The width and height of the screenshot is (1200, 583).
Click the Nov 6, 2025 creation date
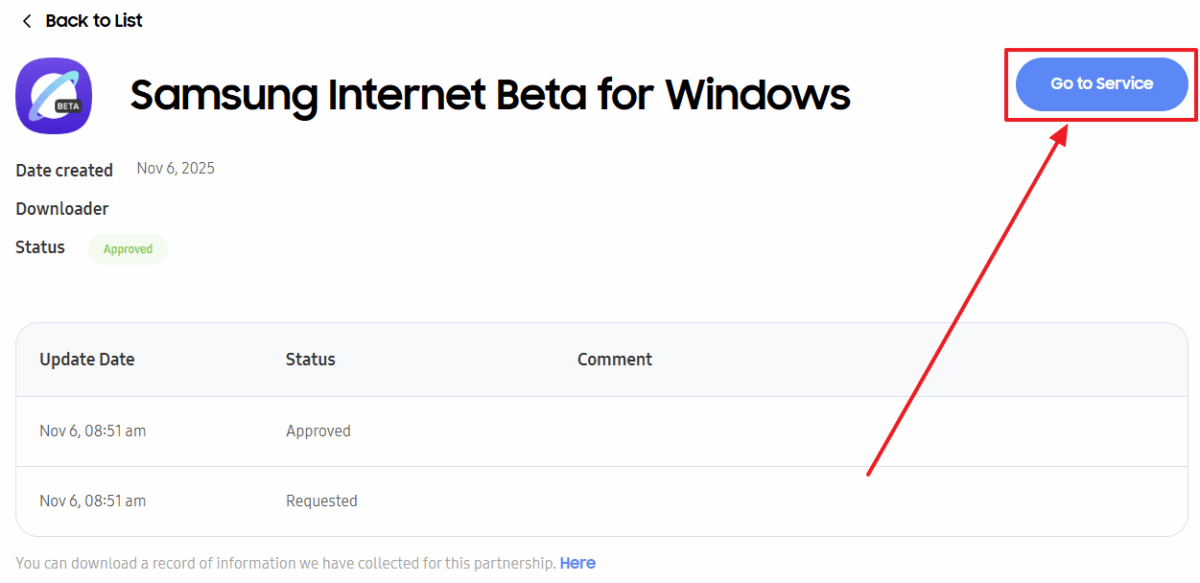point(176,168)
